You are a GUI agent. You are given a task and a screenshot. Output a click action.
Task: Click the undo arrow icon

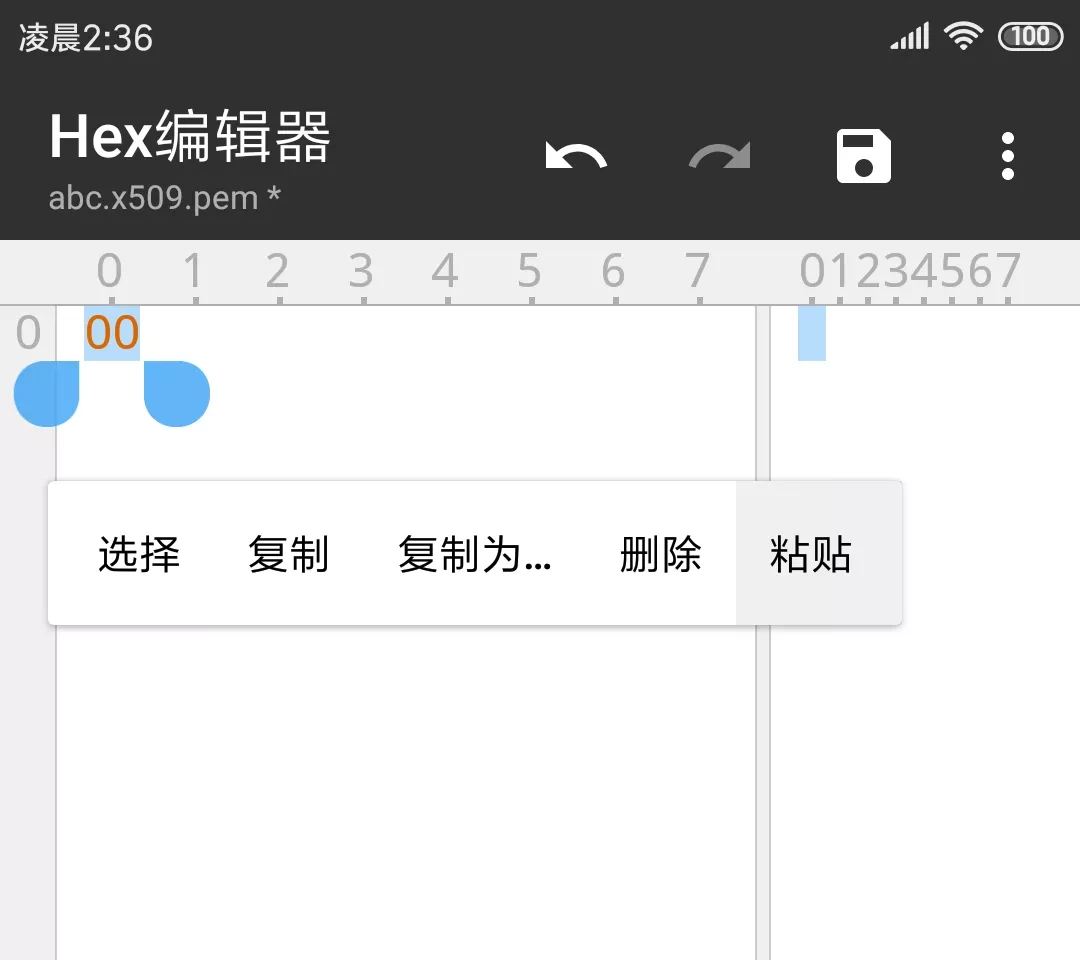coord(576,157)
